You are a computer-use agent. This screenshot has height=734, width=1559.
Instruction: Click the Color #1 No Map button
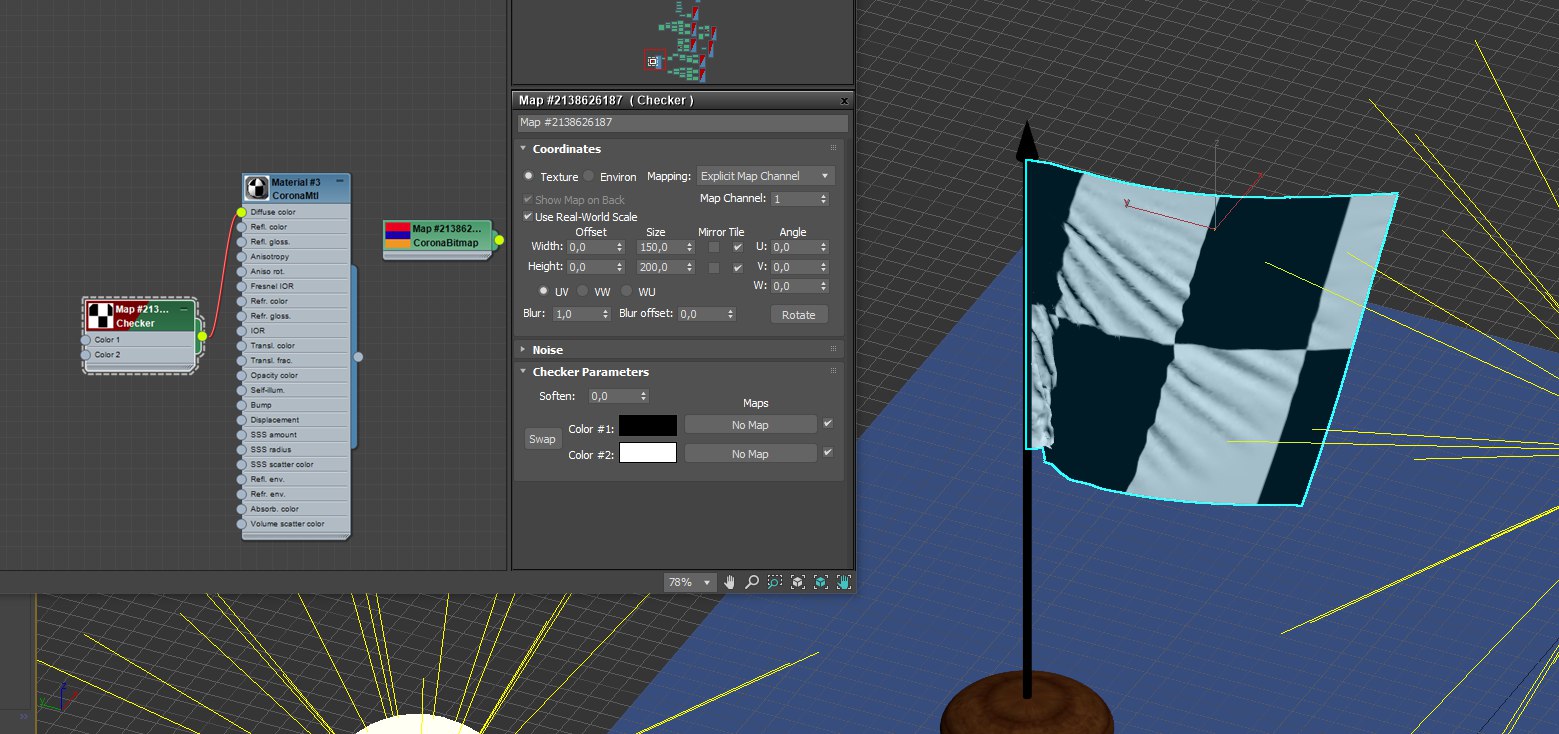[x=750, y=425]
